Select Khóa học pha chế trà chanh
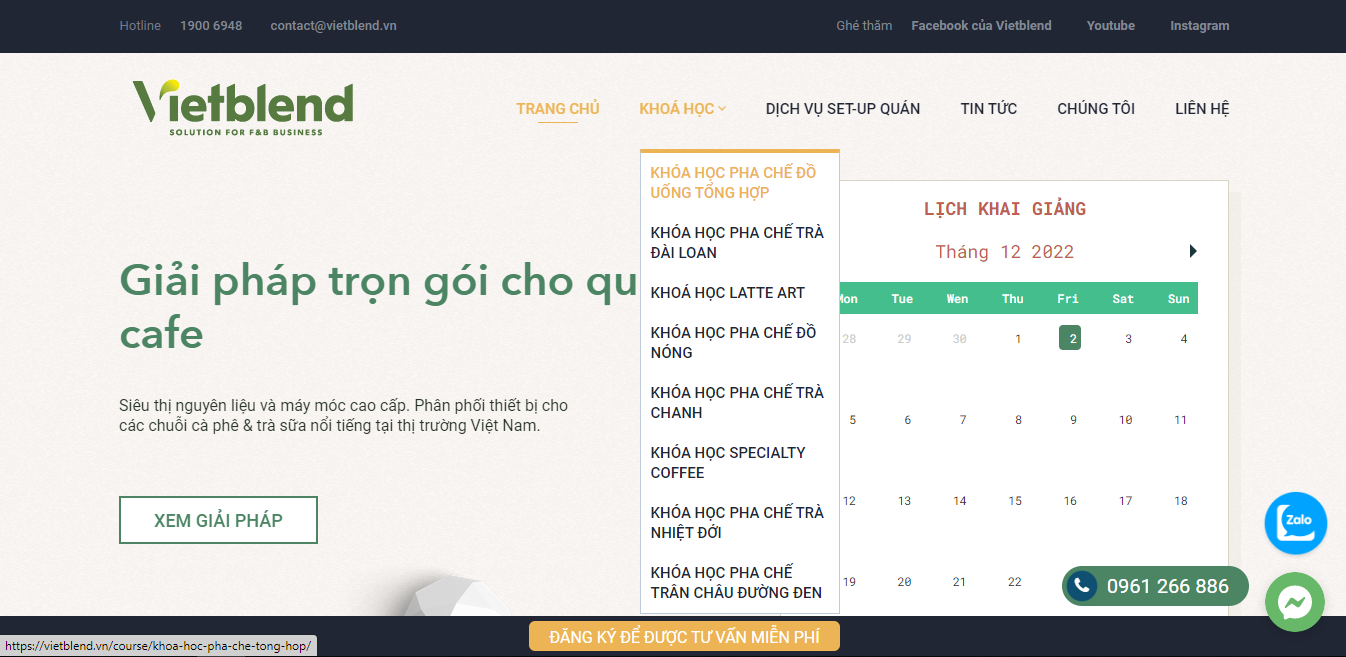 coord(740,402)
